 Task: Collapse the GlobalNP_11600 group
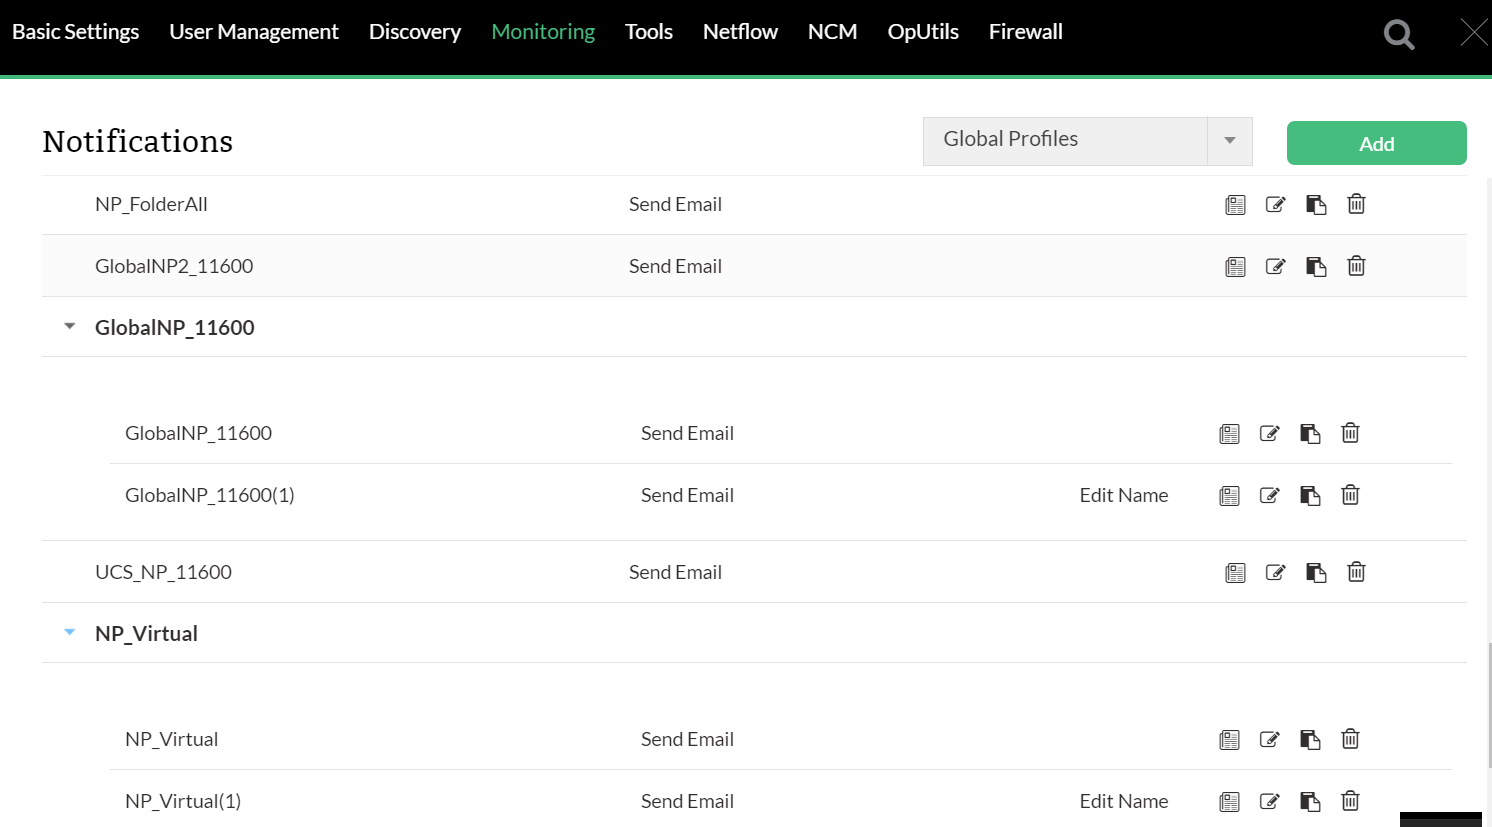[70, 327]
